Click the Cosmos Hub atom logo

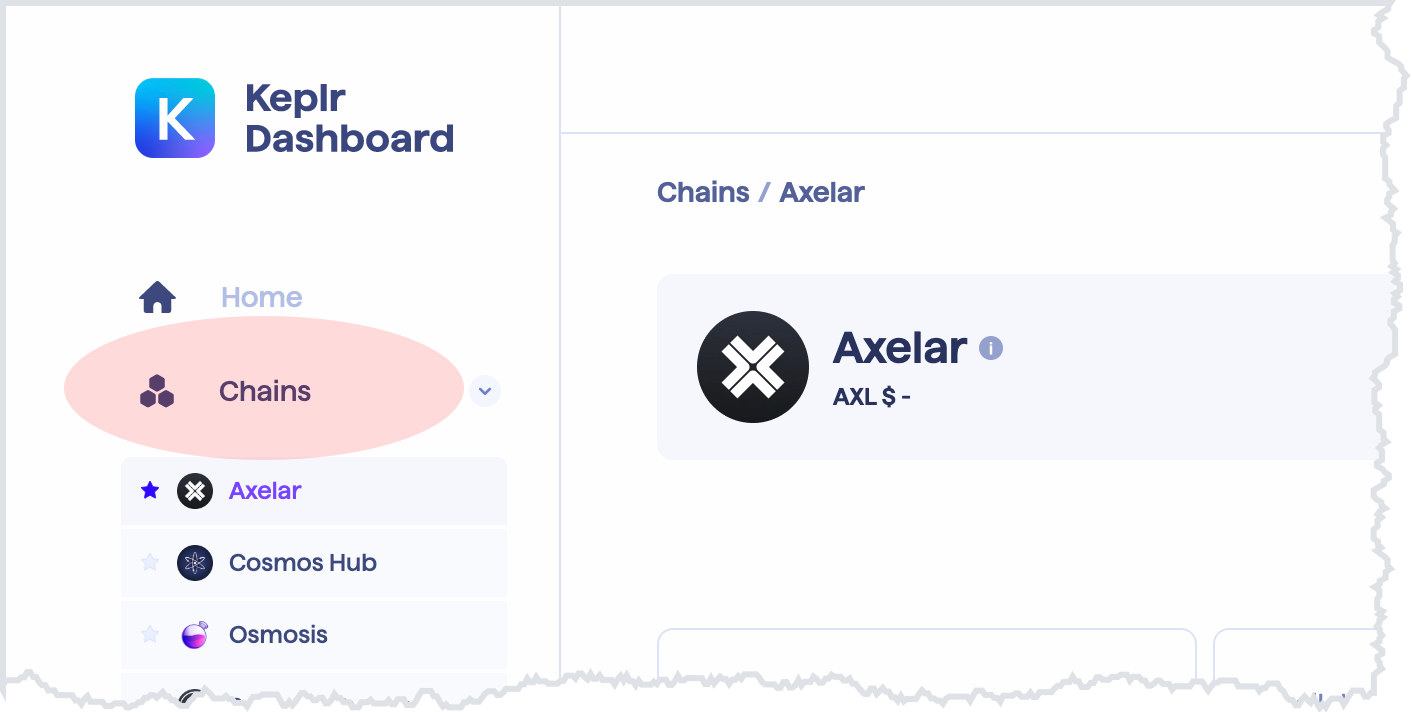[x=194, y=563]
